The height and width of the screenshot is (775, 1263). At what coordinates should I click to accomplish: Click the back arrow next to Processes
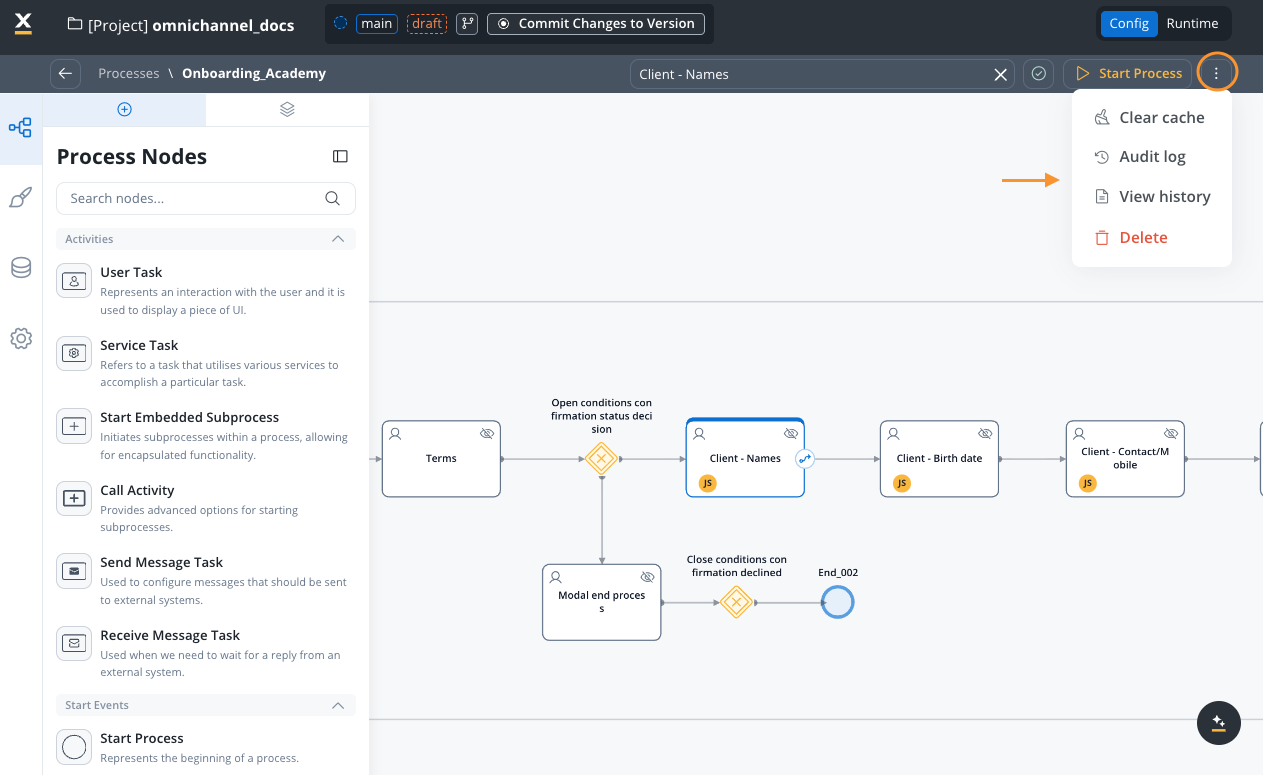pos(65,73)
